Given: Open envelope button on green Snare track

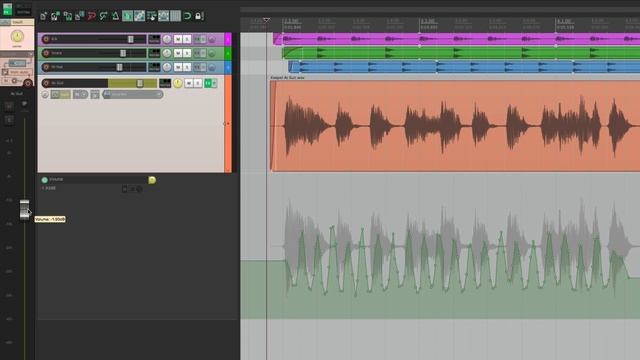Looking at the screenshot, I should click(x=212, y=53).
